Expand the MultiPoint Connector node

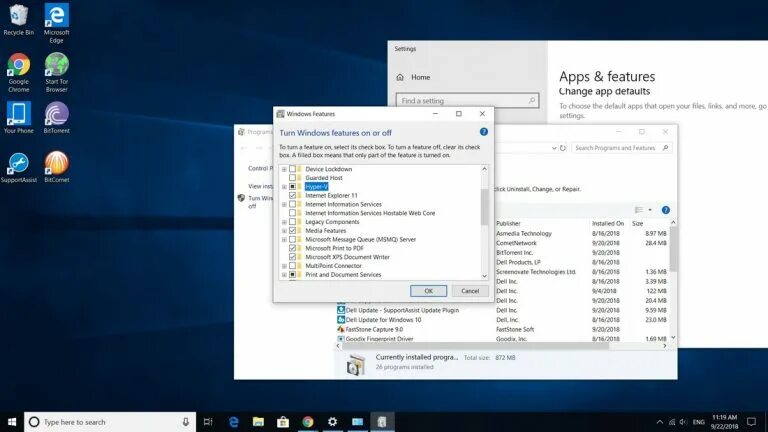pos(284,266)
